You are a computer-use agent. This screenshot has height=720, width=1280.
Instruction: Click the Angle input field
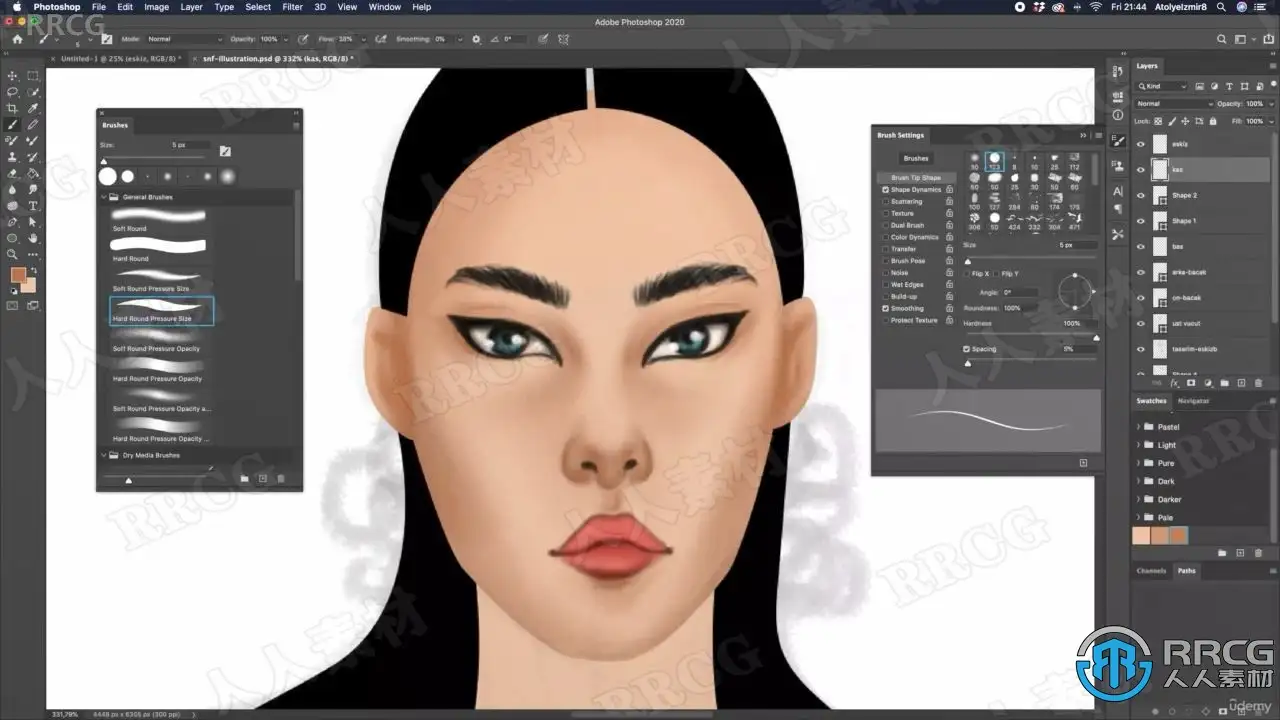click(1018, 293)
